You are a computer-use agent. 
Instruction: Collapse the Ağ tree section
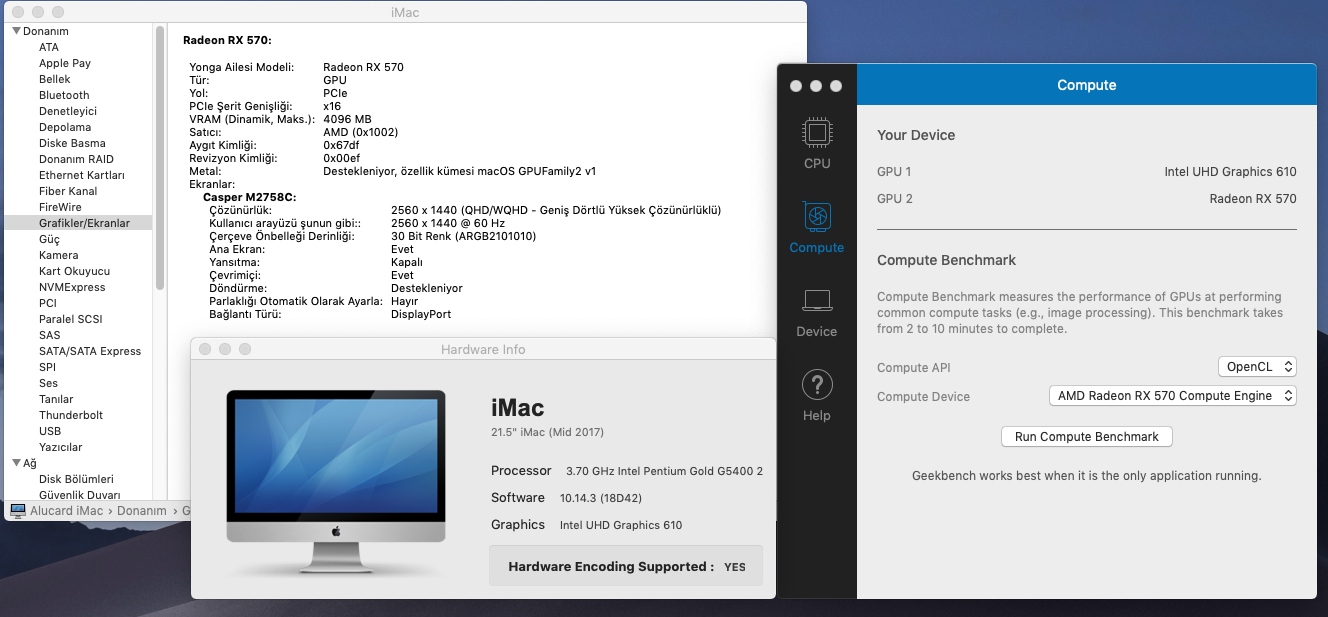point(16,463)
